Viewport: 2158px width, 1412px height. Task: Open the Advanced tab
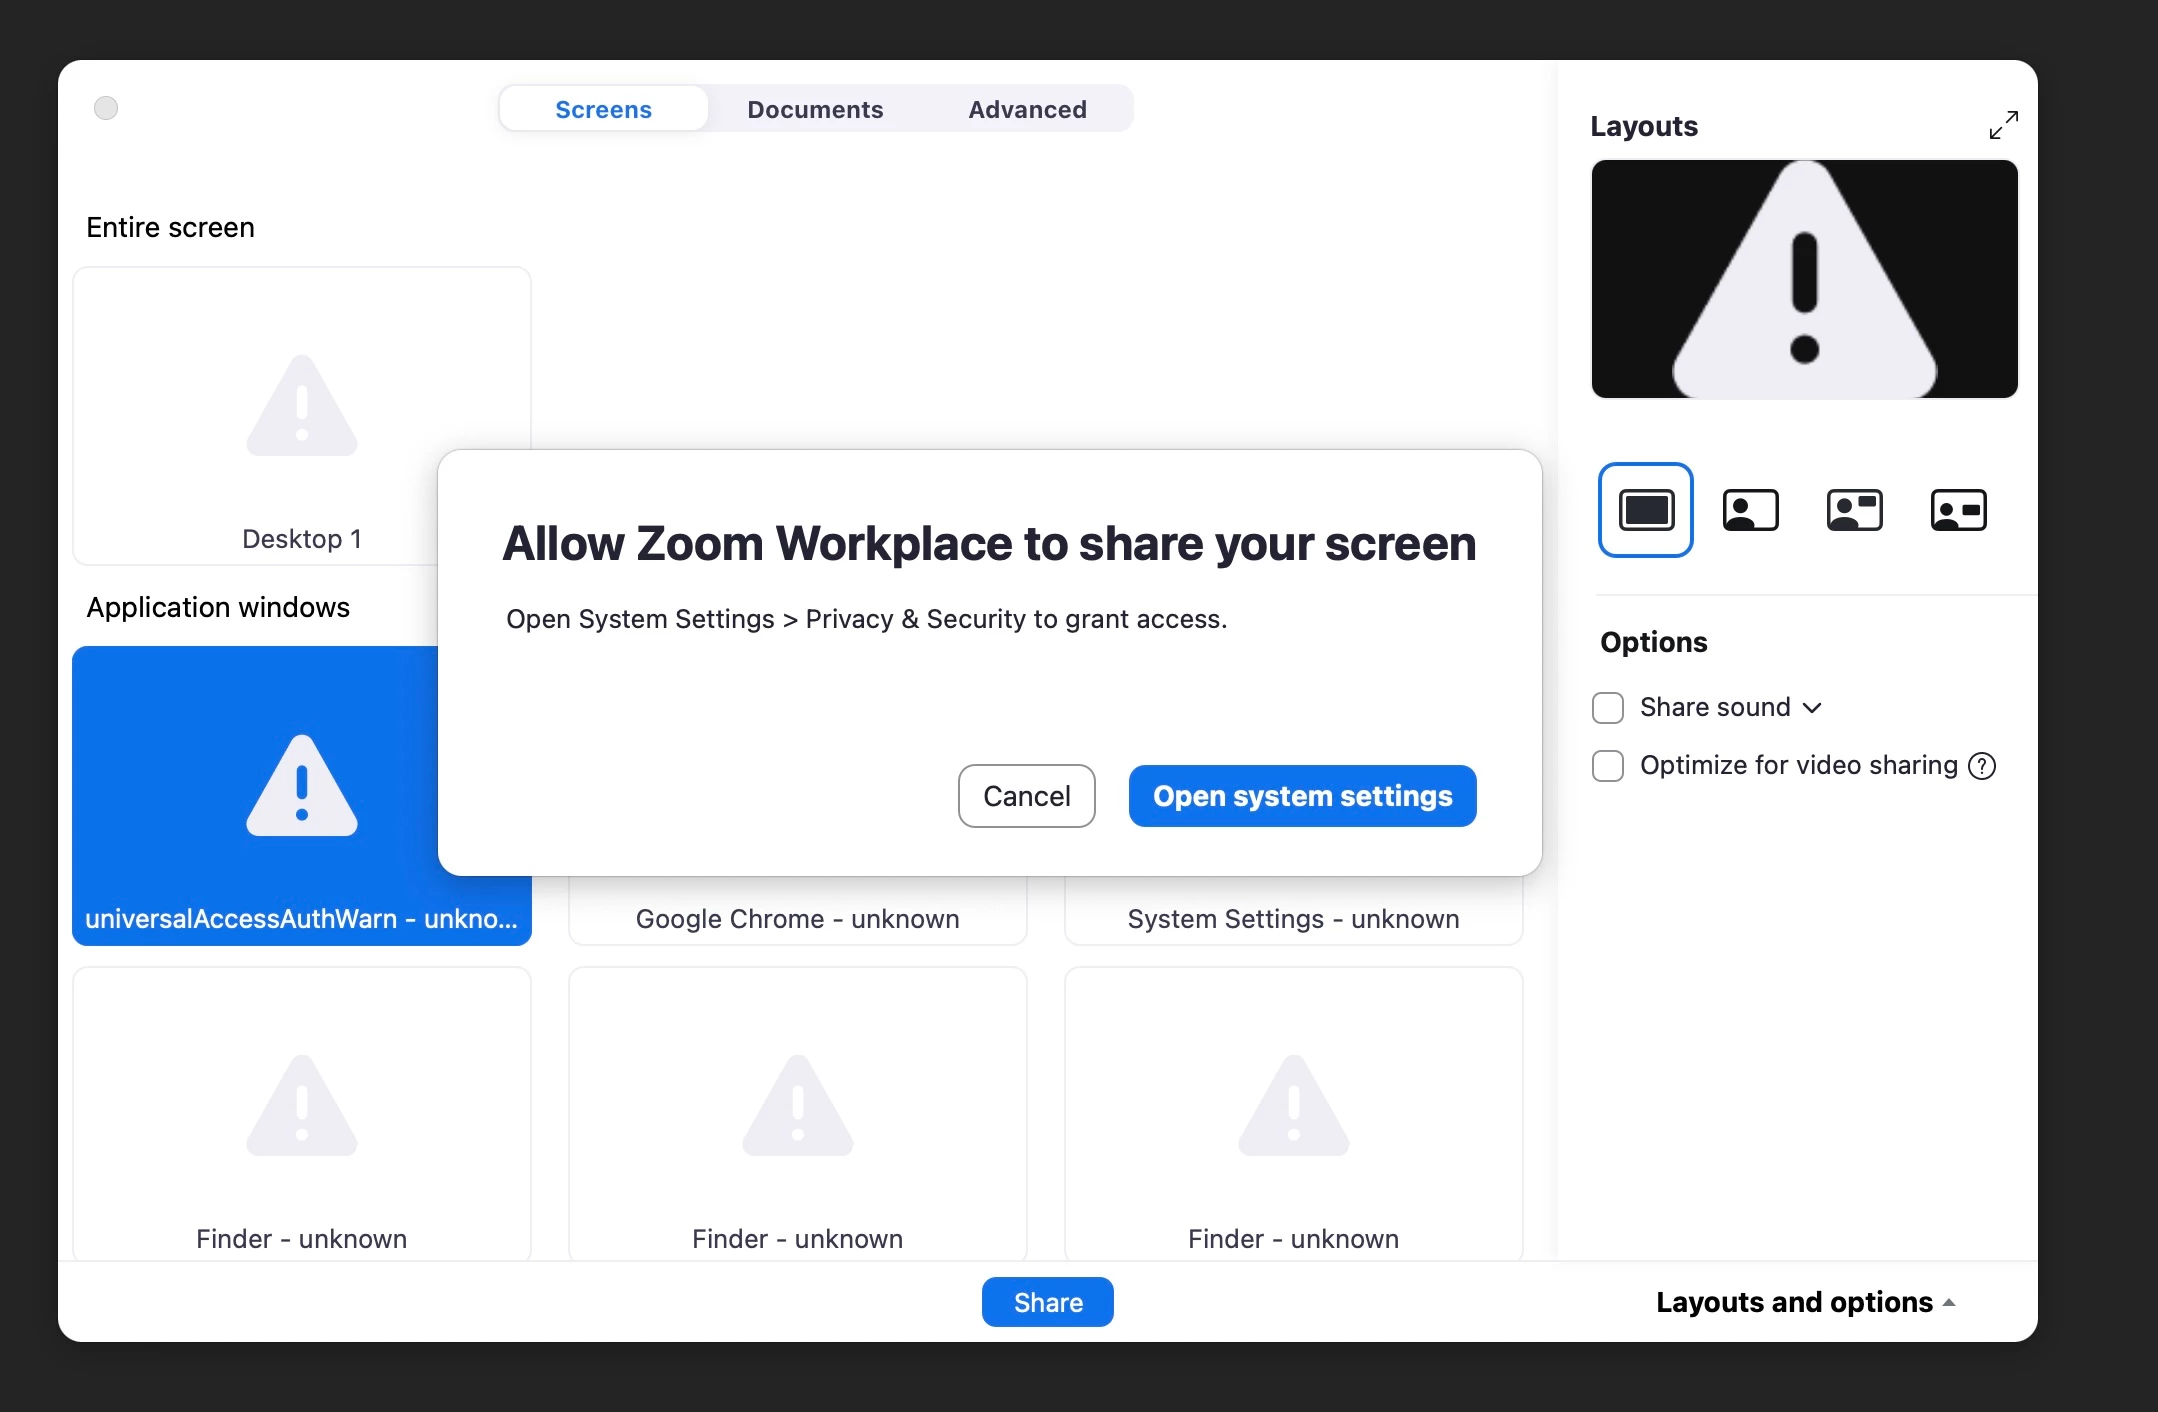point(1027,109)
